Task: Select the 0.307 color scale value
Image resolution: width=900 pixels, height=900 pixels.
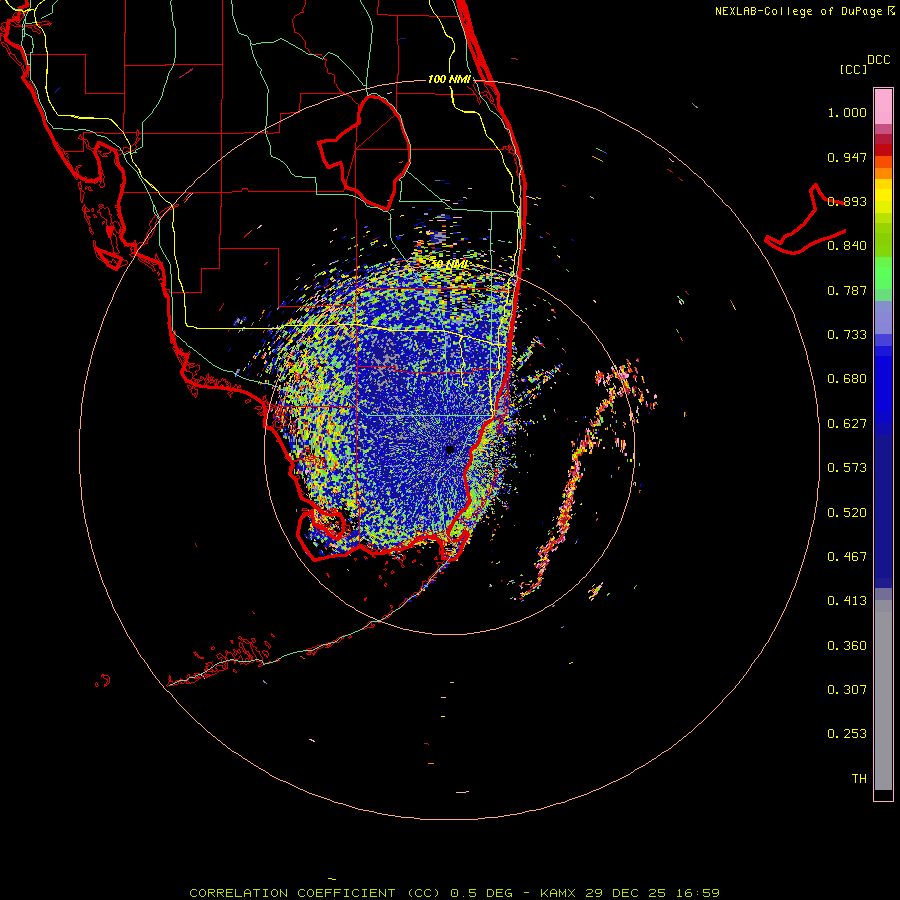Action: coord(847,690)
